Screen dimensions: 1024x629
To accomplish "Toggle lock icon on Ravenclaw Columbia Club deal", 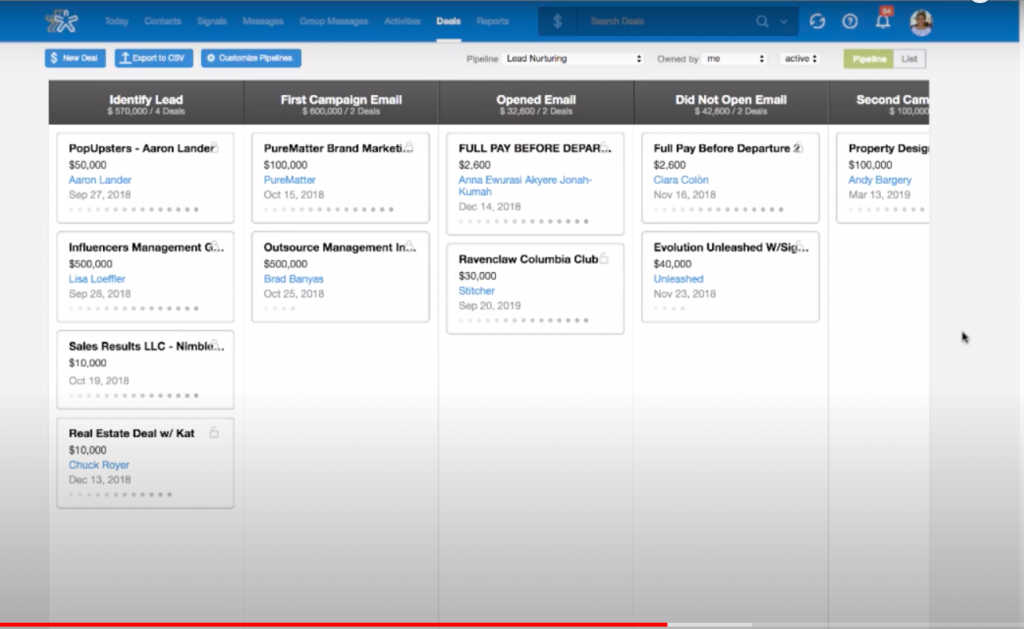I will 604,258.
